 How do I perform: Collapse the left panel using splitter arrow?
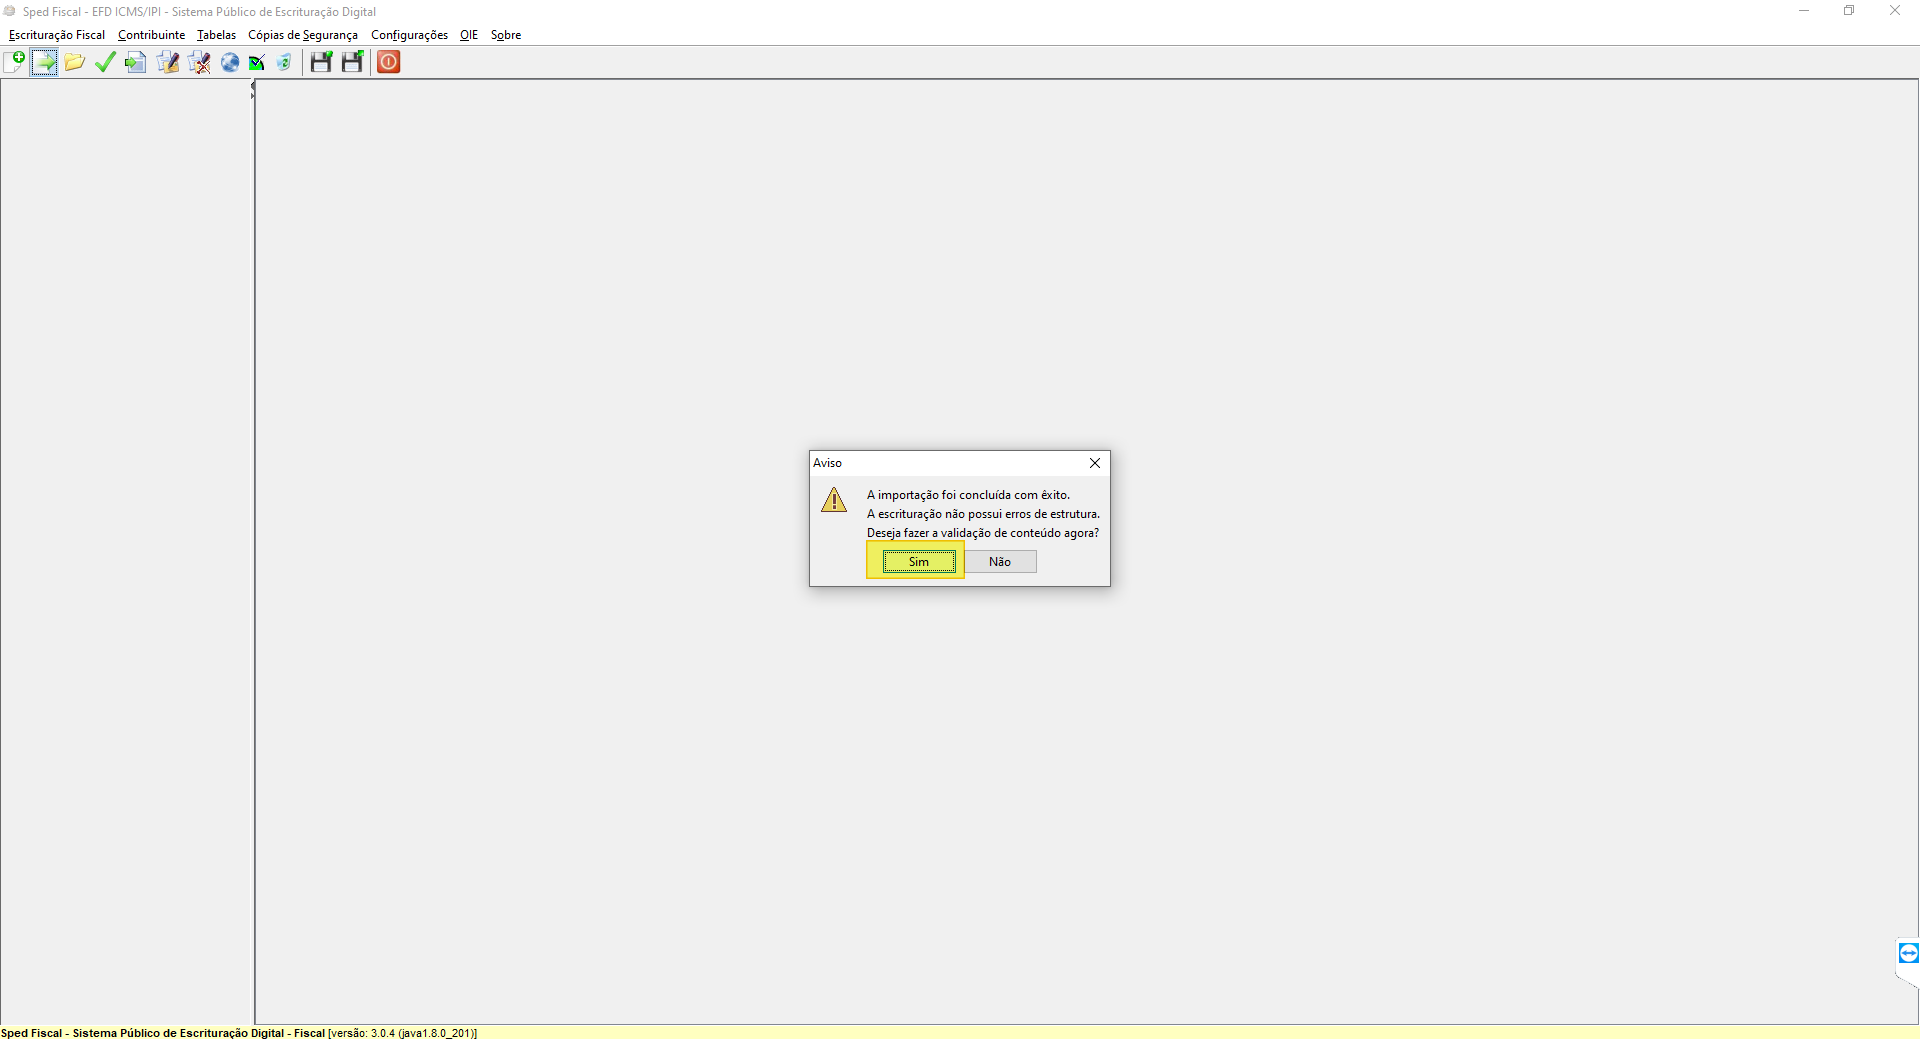[x=252, y=86]
